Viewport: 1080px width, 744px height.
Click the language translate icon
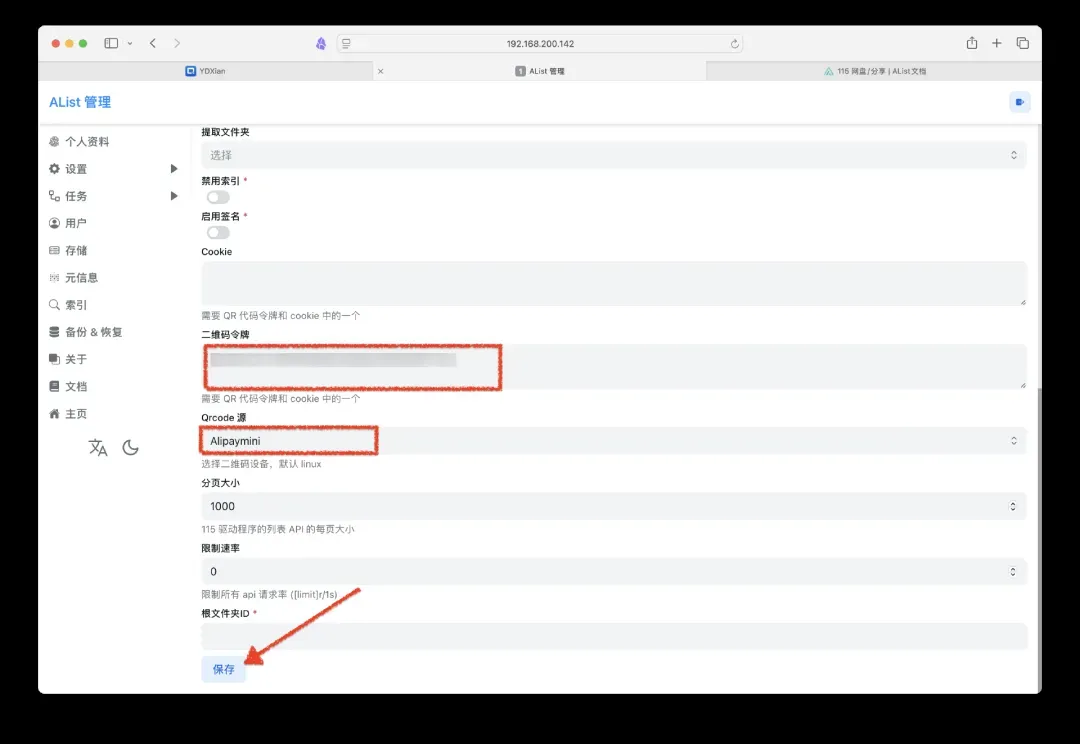(98, 448)
